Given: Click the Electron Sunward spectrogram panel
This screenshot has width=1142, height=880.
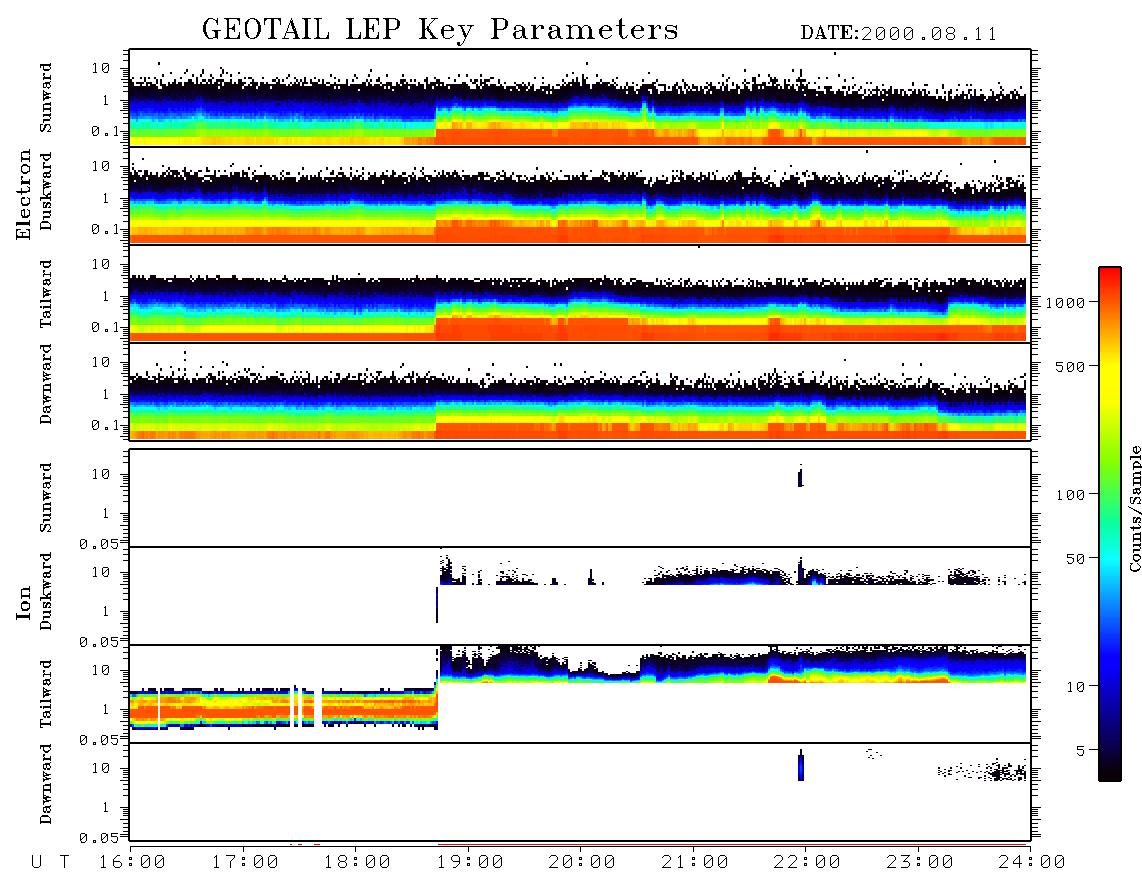Looking at the screenshot, I should tap(580, 98).
